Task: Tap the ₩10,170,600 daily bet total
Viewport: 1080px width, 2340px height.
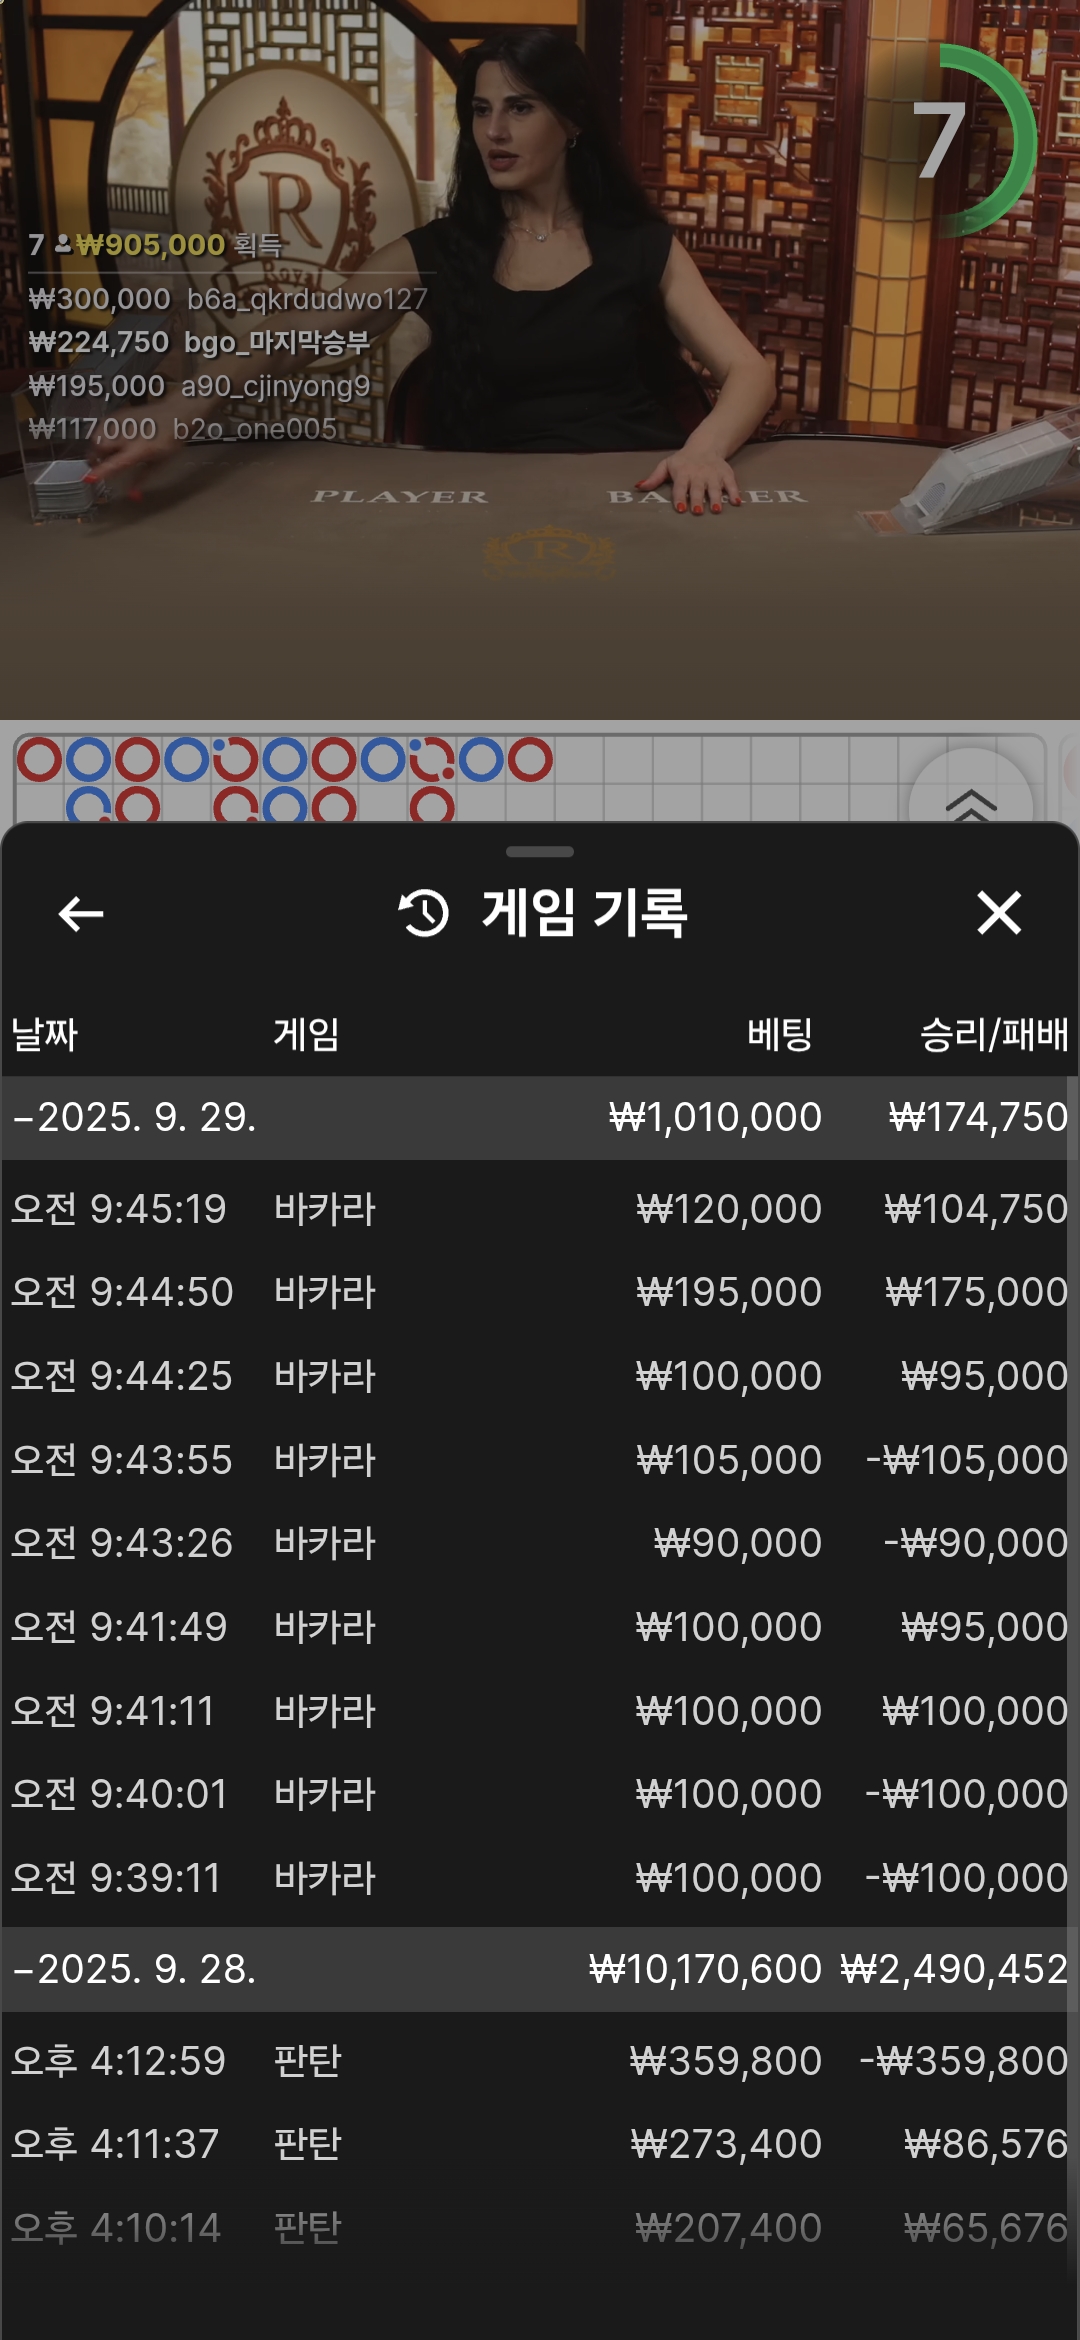Action: click(x=705, y=1969)
